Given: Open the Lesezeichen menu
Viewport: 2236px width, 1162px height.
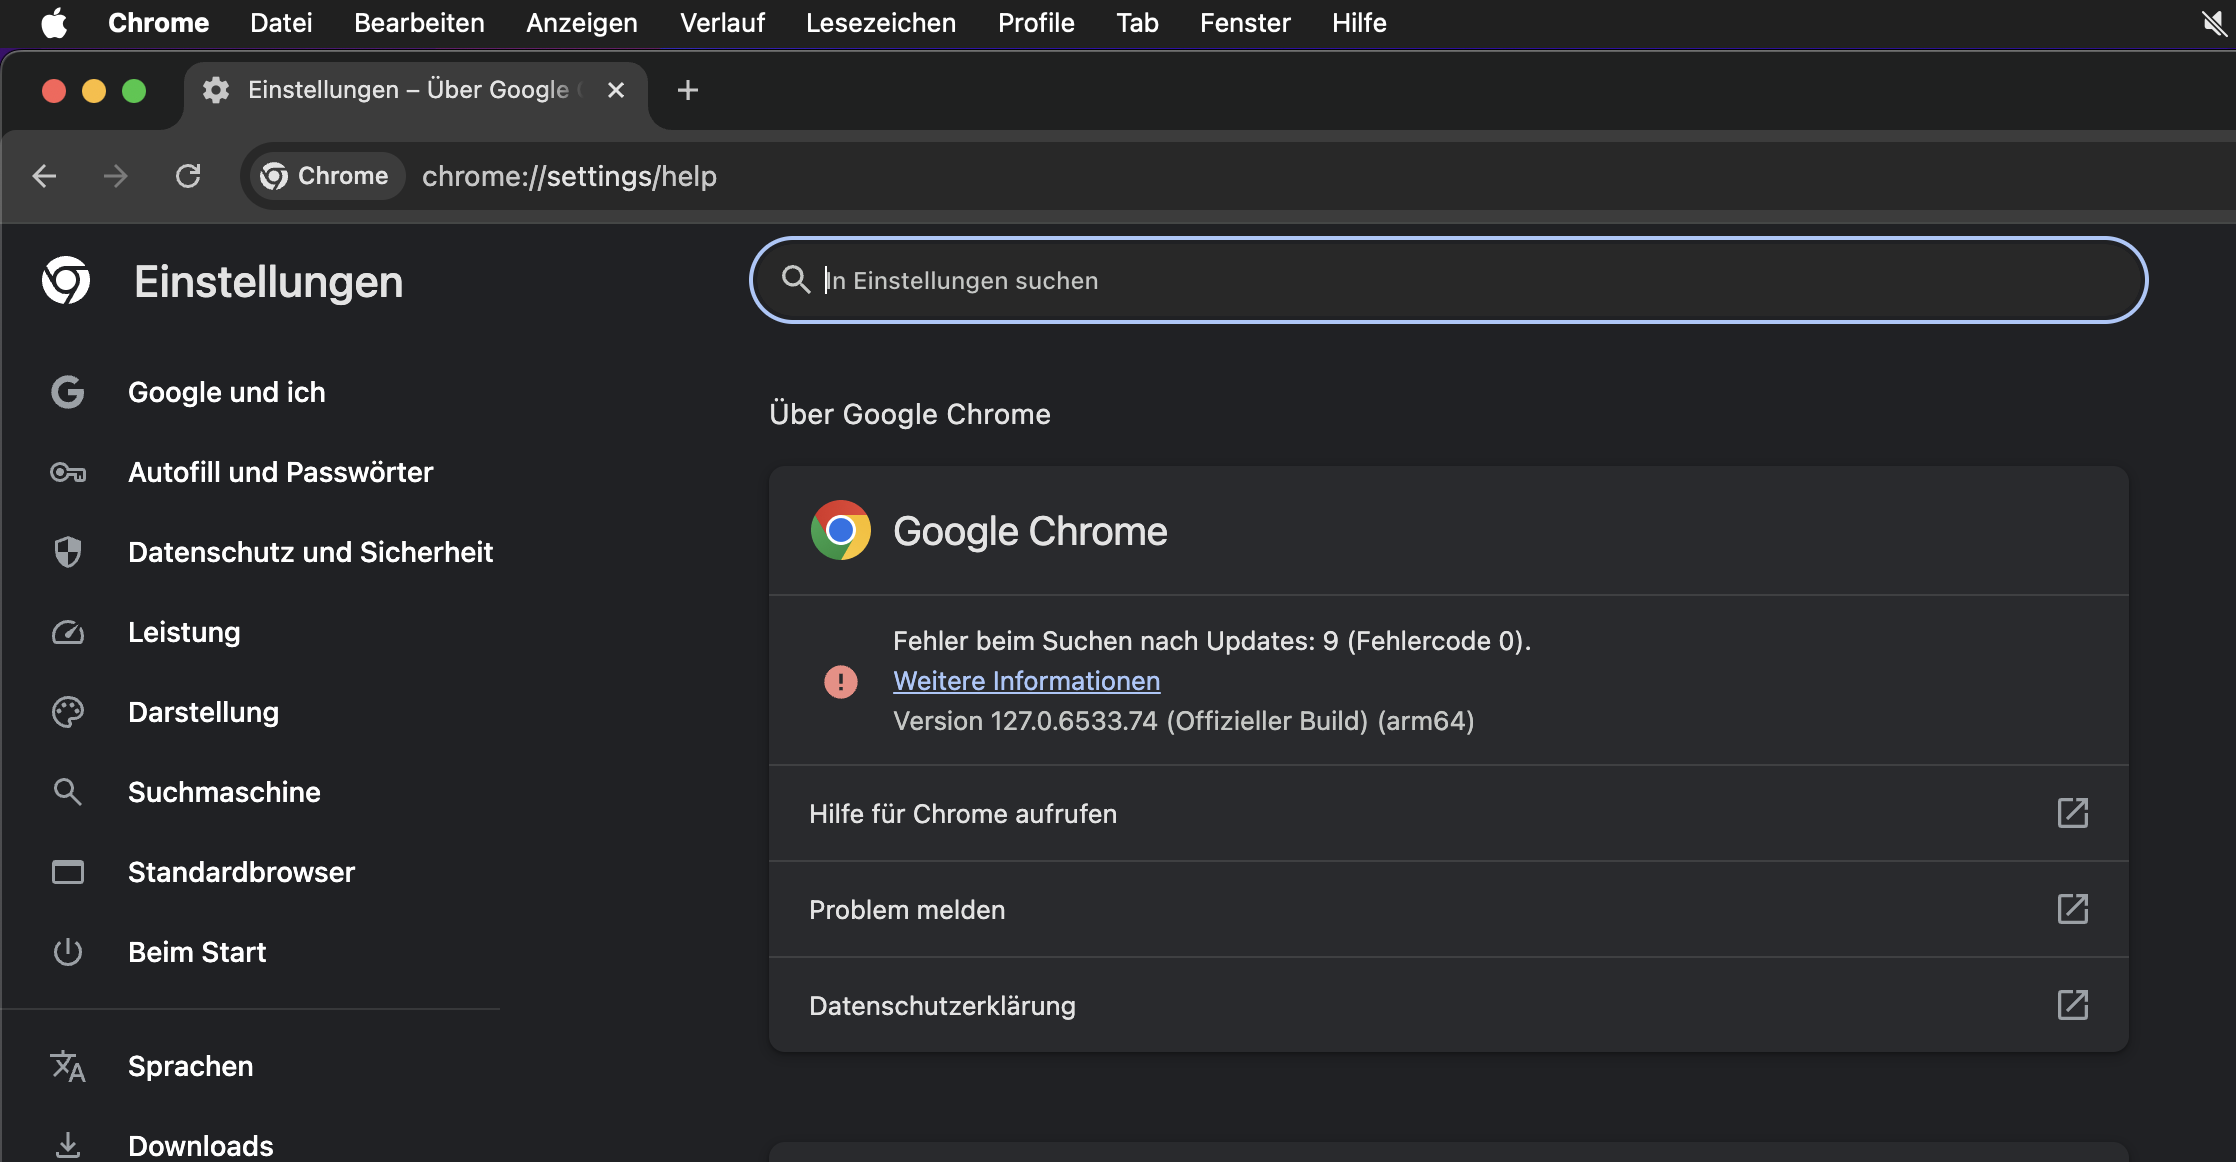Looking at the screenshot, I should pos(880,22).
